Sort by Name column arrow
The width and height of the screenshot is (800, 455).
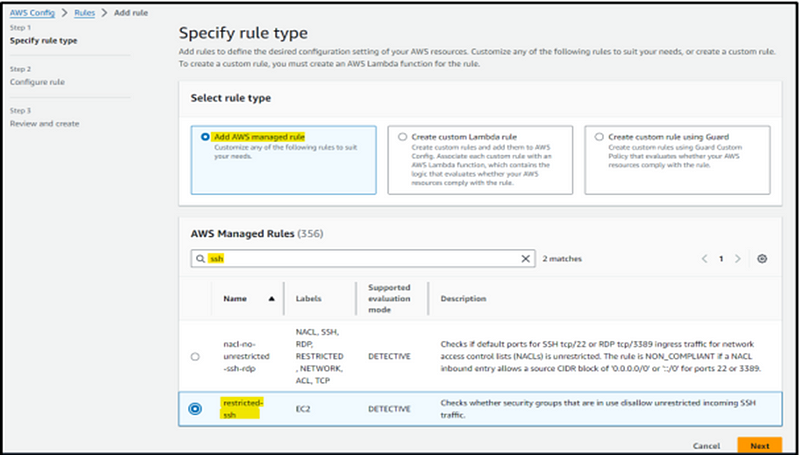coord(271,298)
